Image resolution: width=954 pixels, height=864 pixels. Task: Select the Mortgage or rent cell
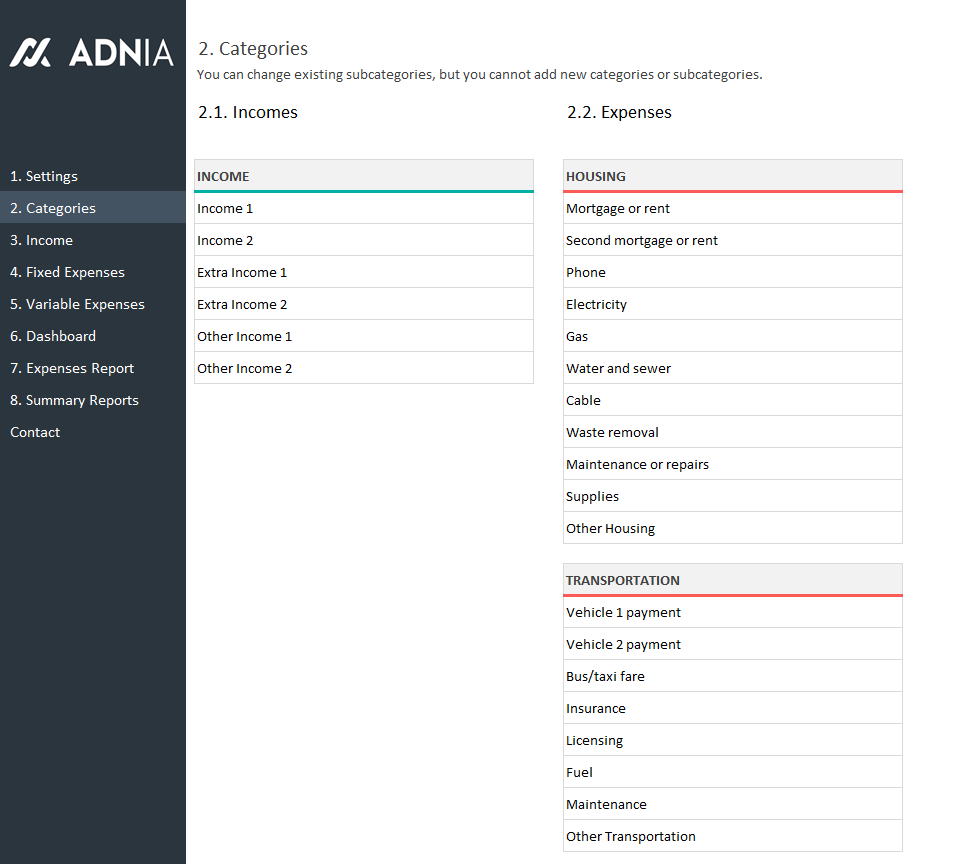732,208
